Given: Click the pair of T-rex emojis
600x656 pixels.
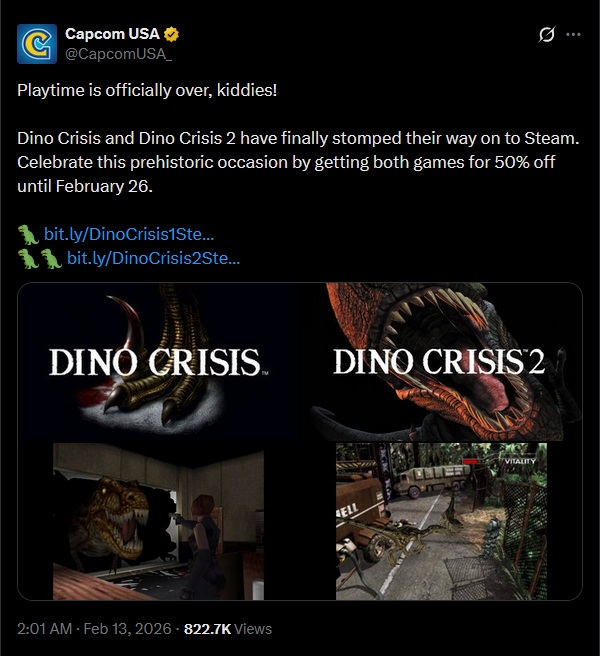Looking at the screenshot, I should (40, 259).
